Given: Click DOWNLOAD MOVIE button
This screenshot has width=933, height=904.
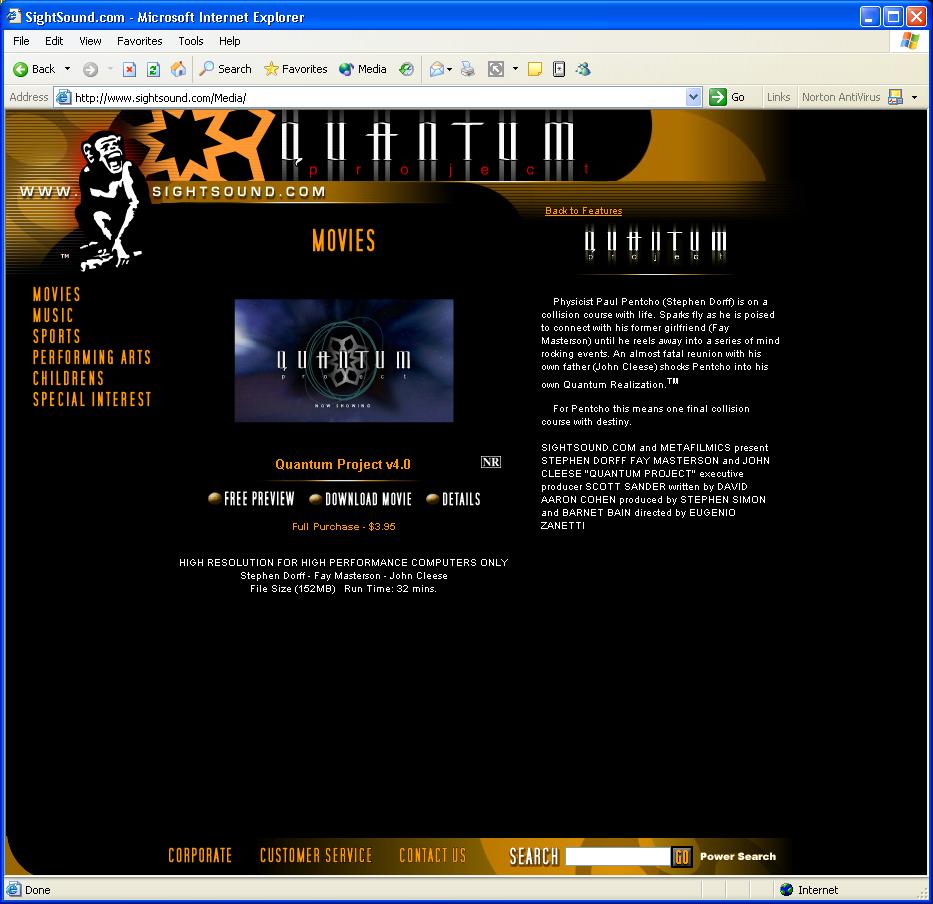Looking at the screenshot, I should (361, 499).
